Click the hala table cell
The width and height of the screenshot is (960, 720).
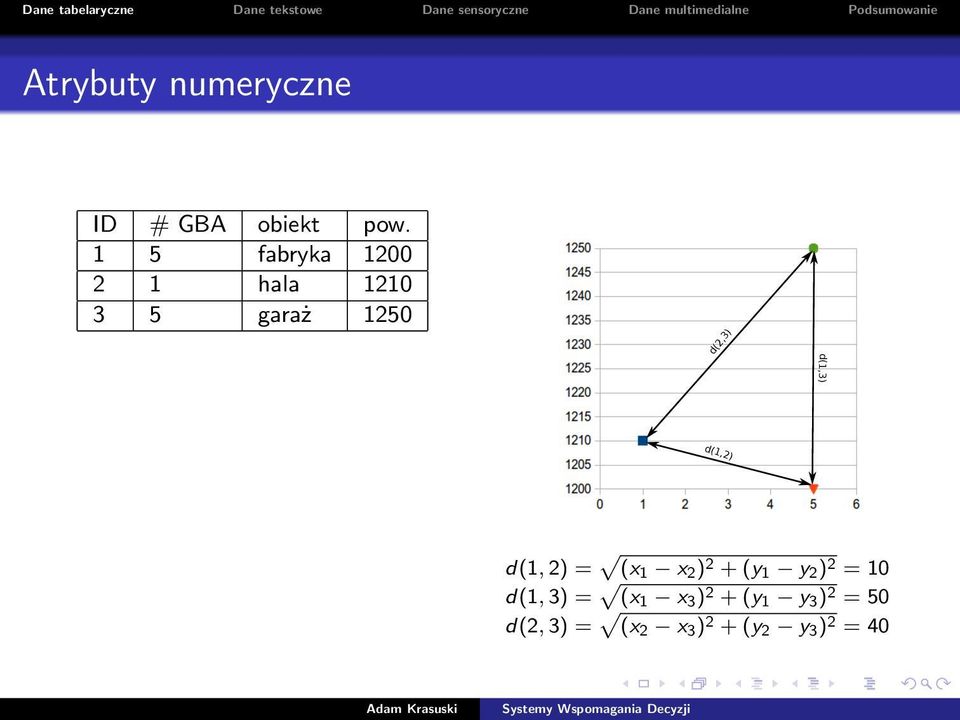294,285
